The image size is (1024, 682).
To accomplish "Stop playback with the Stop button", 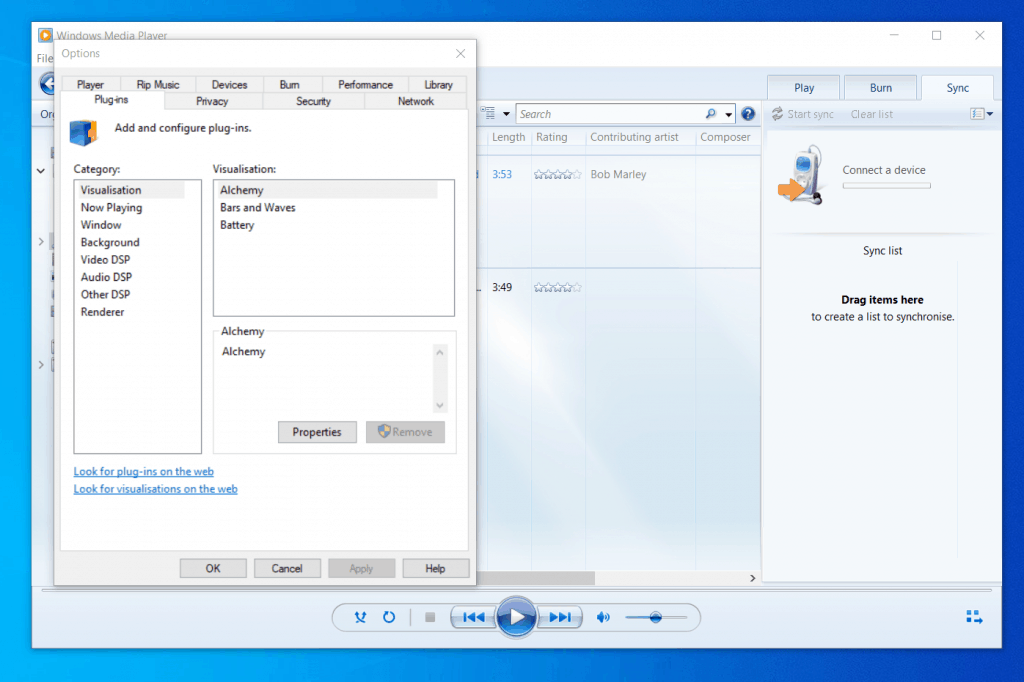I will [x=430, y=617].
